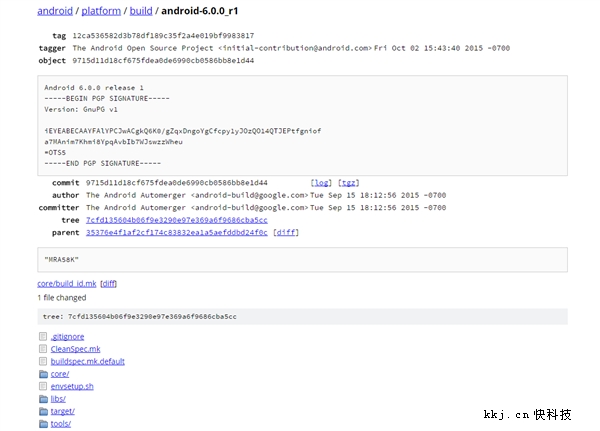This screenshot has height=431, width=600.
Task: Open the CleanSpec.mk file link
Action: pos(75,349)
